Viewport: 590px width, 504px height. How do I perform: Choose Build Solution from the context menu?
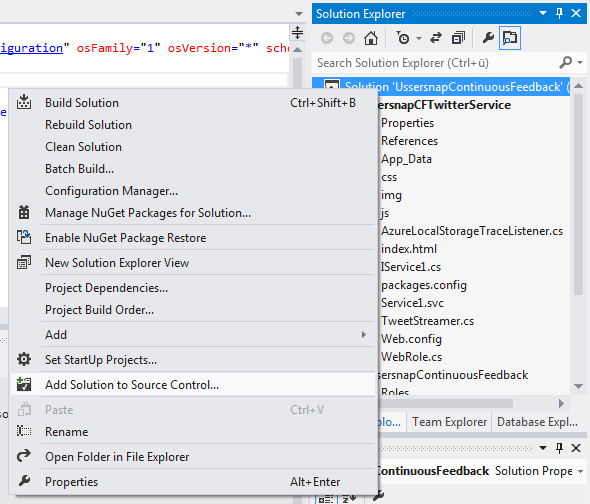tap(193, 102)
